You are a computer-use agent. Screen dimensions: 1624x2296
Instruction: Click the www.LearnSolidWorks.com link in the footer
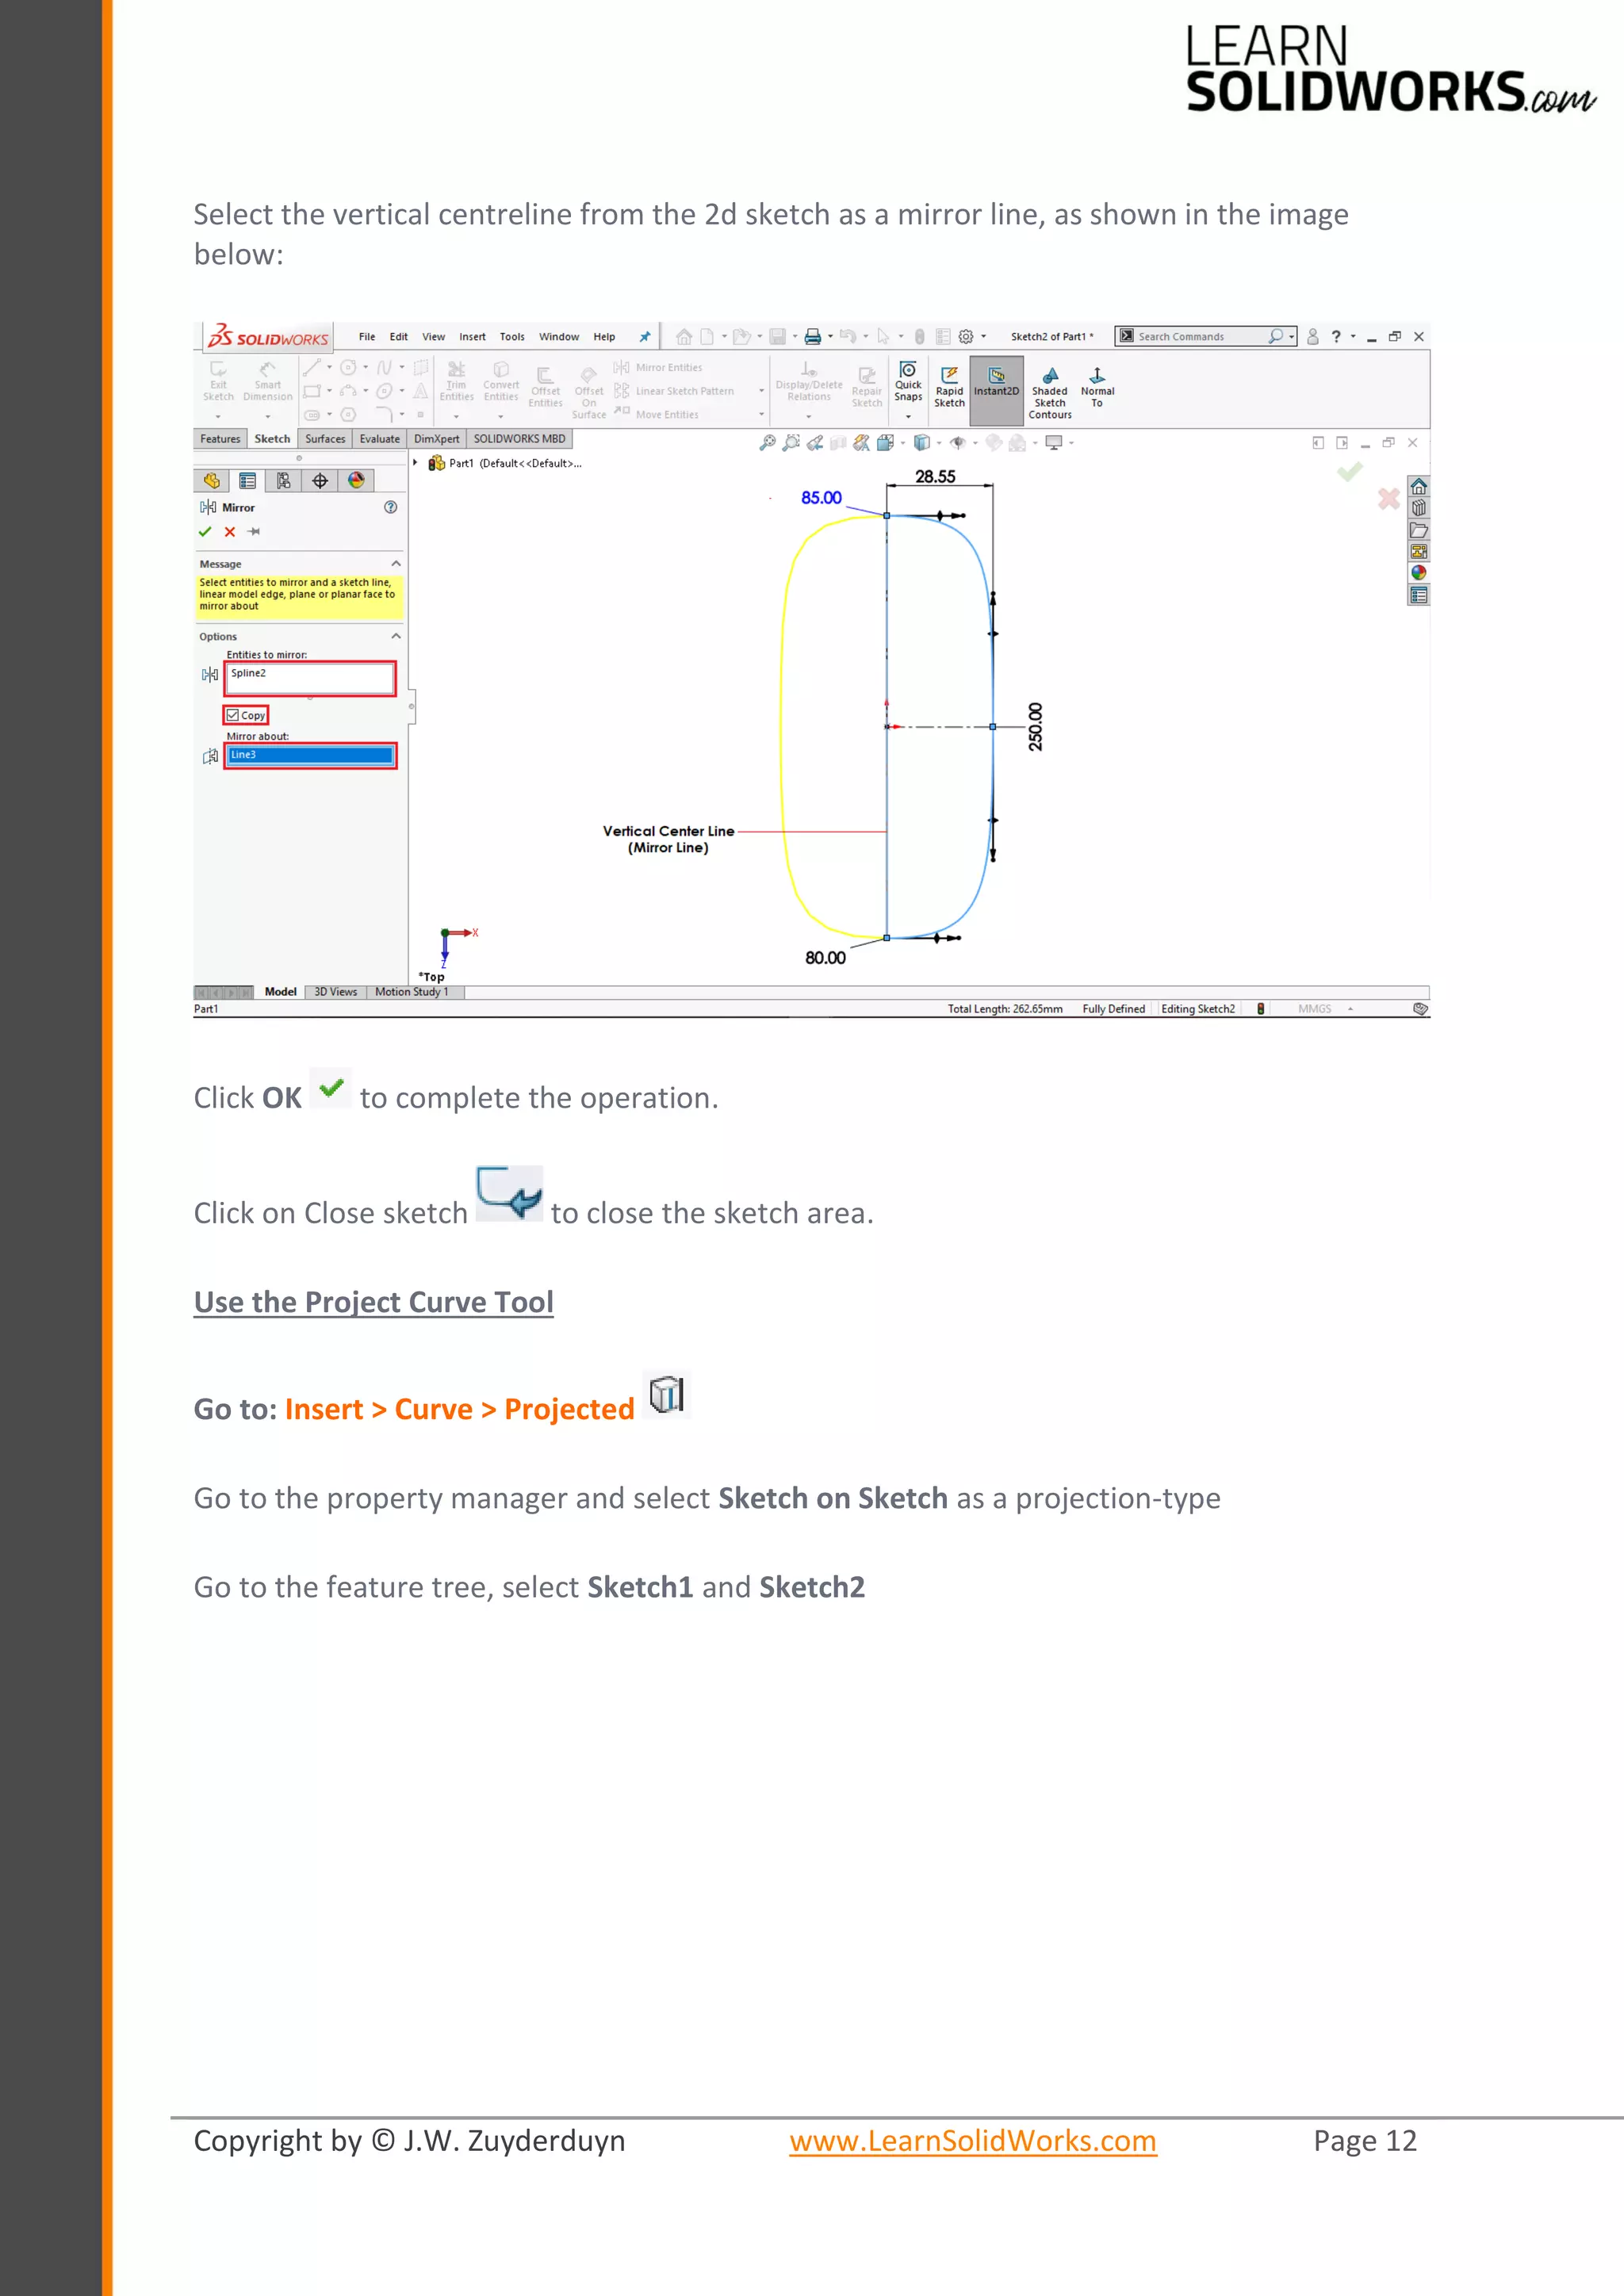[973, 2141]
